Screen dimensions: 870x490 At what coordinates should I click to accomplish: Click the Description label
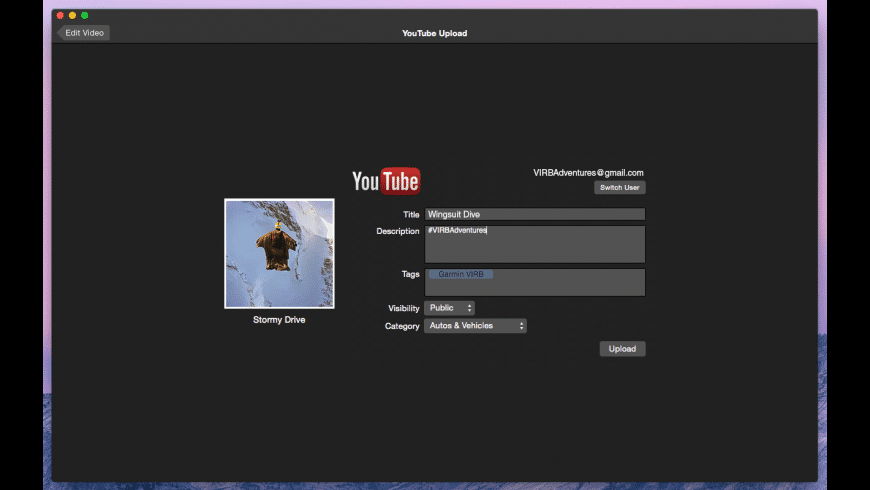coord(397,231)
